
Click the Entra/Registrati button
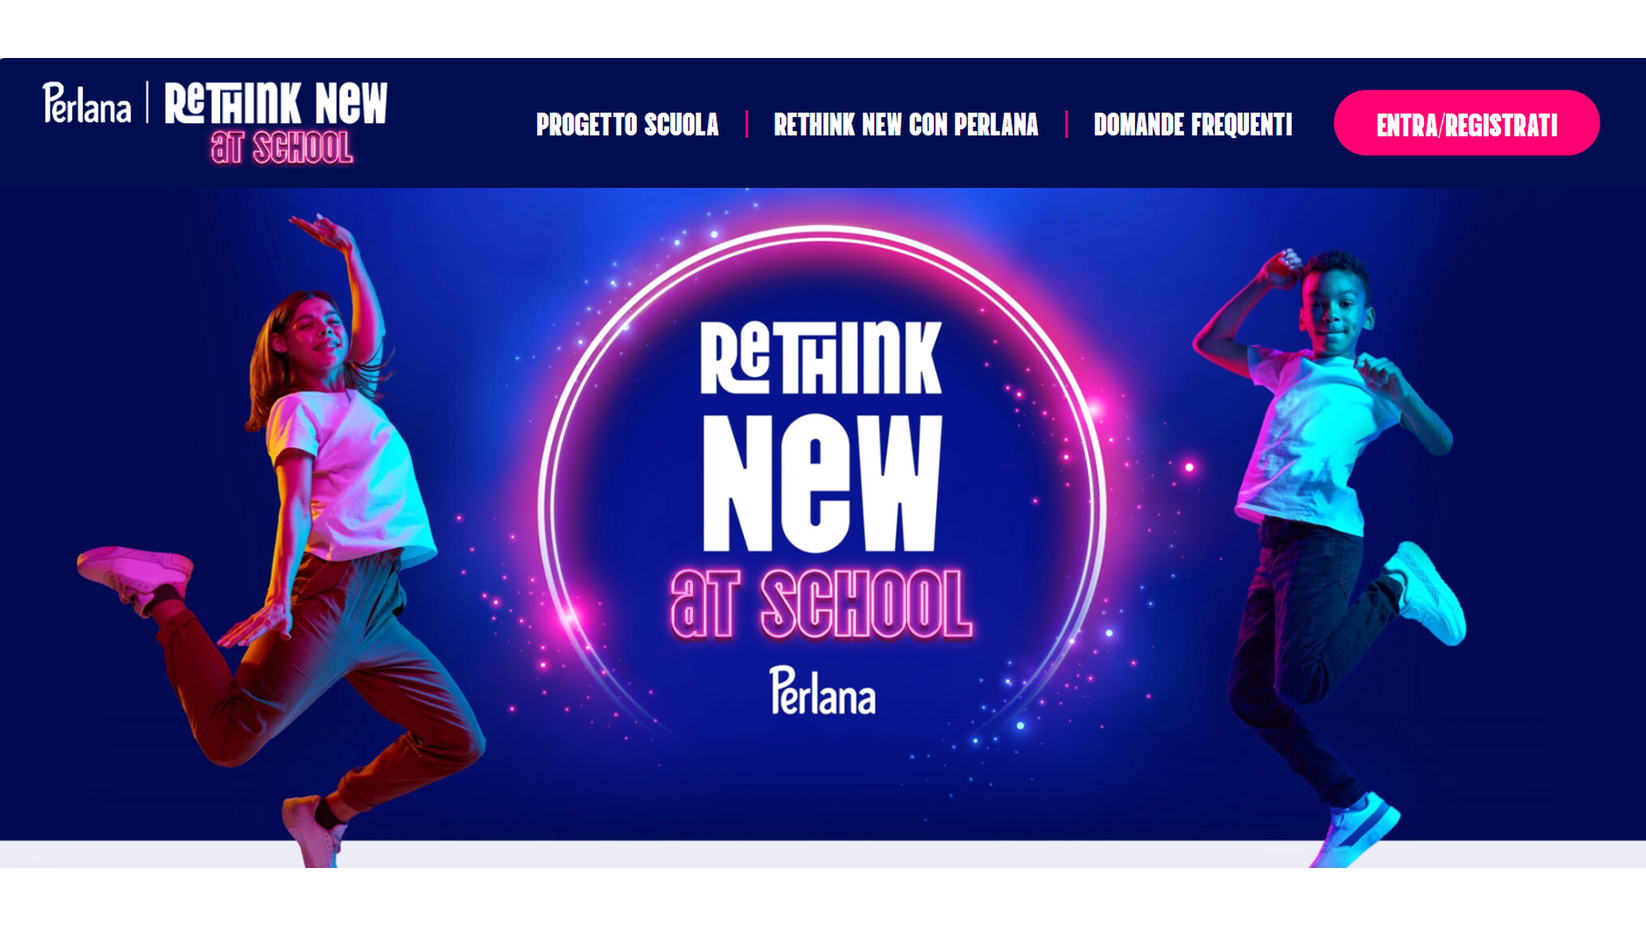[1466, 123]
